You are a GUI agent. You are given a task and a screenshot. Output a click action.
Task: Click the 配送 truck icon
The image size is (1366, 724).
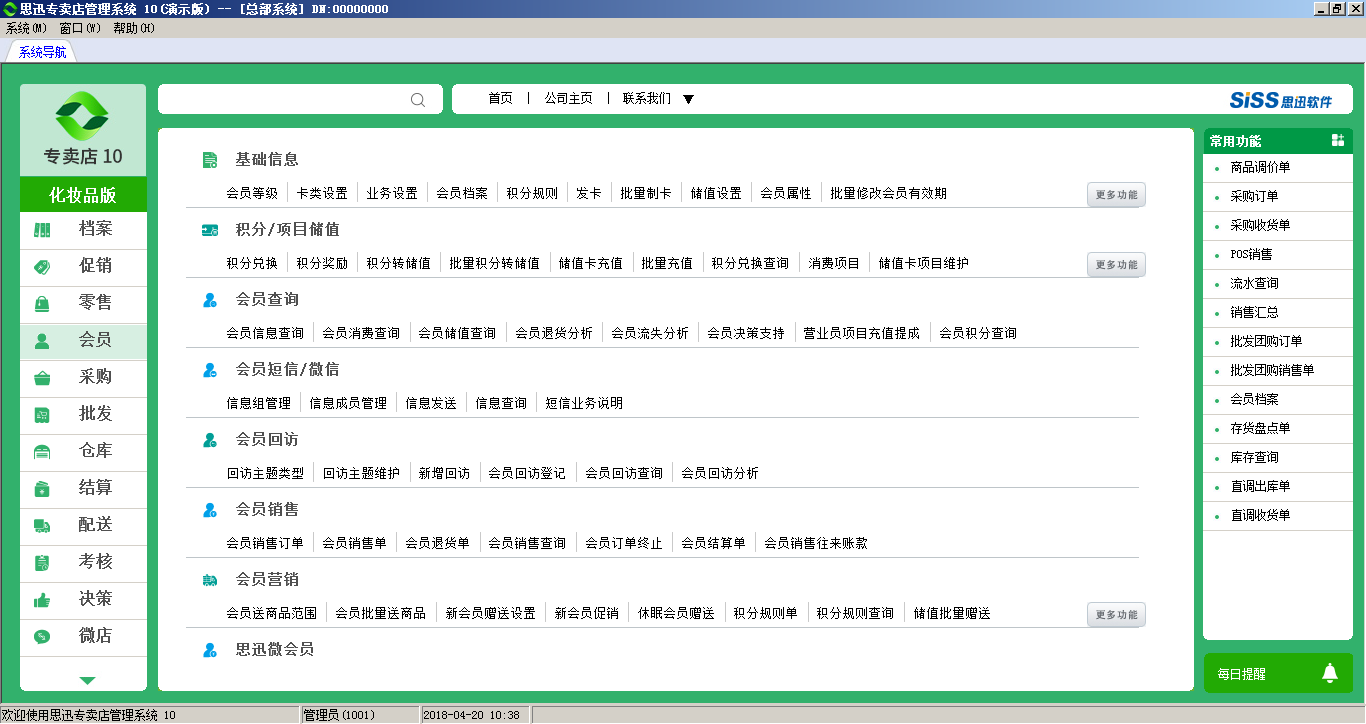pyautogui.click(x=42, y=526)
